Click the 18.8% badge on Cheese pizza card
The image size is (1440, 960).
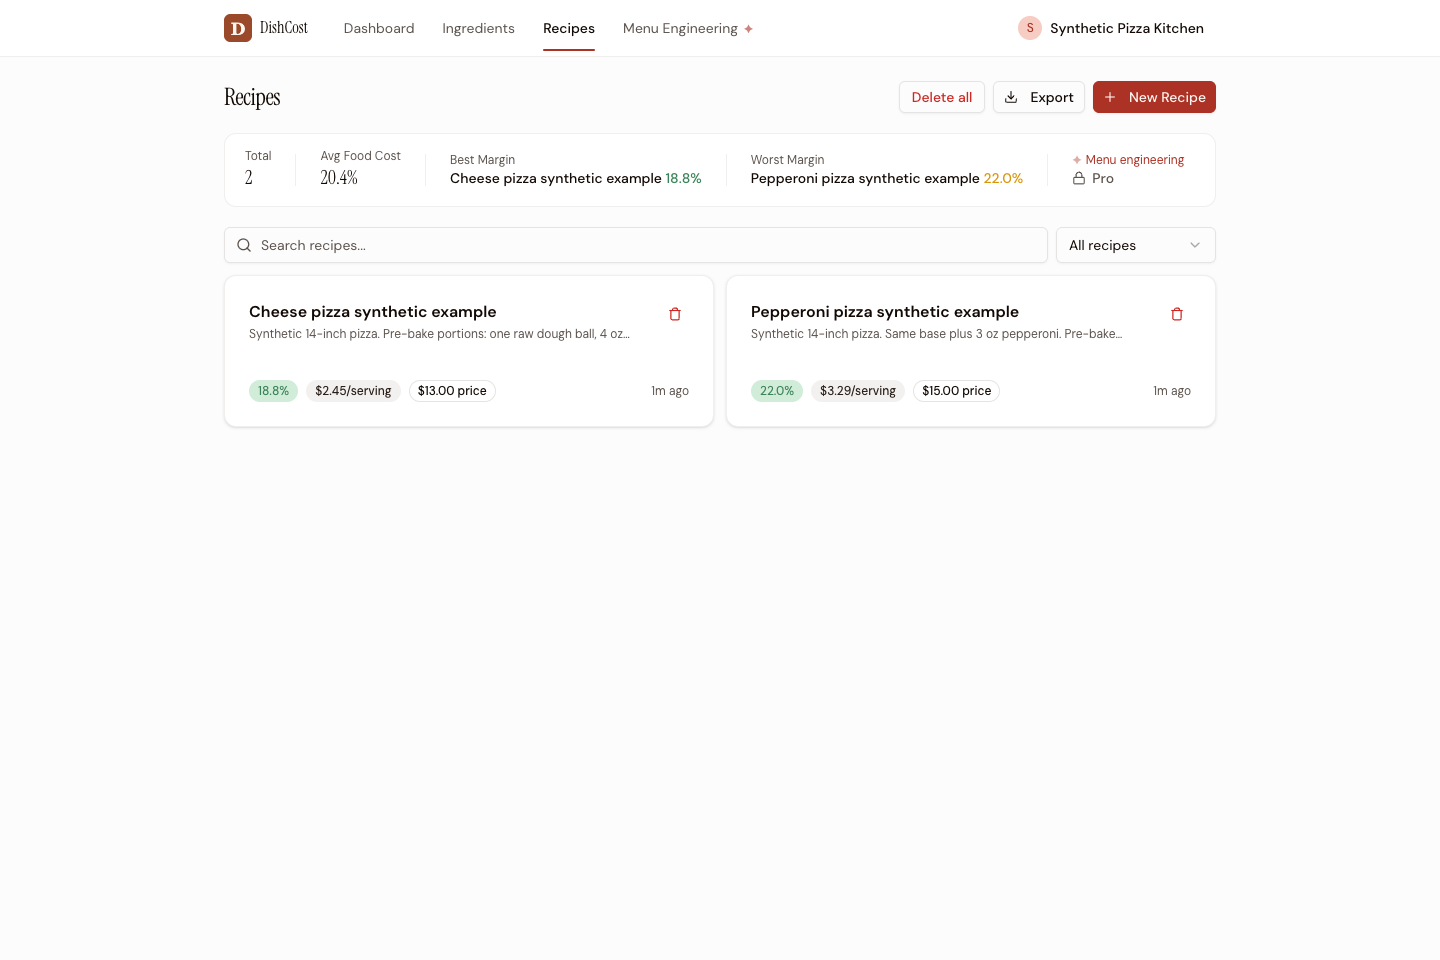pos(273,391)
